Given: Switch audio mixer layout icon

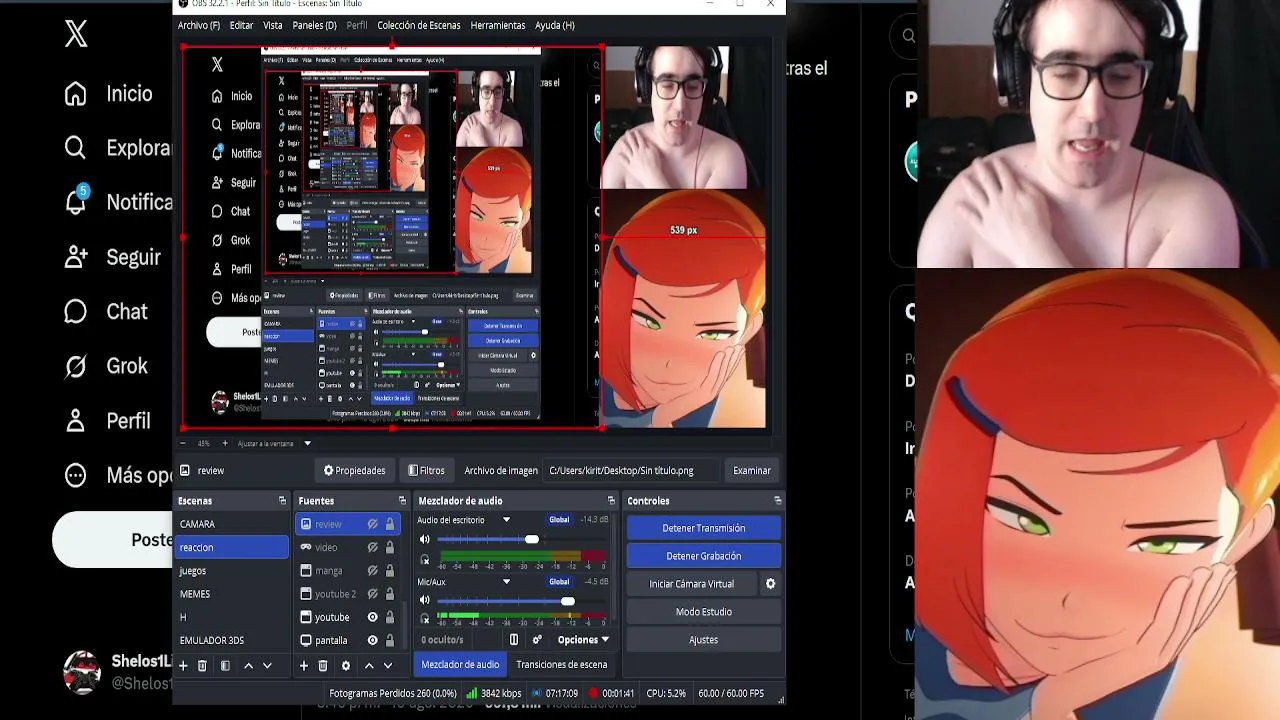Looking at the screenshot, I should click(x=514, y=640).
